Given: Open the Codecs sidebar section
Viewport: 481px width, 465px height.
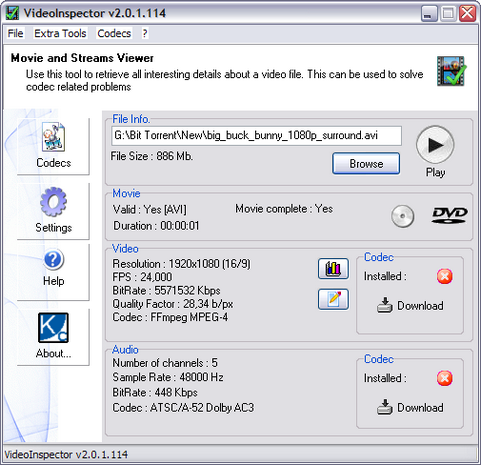Looking at the screenshot, I should [x=53, y=146].
